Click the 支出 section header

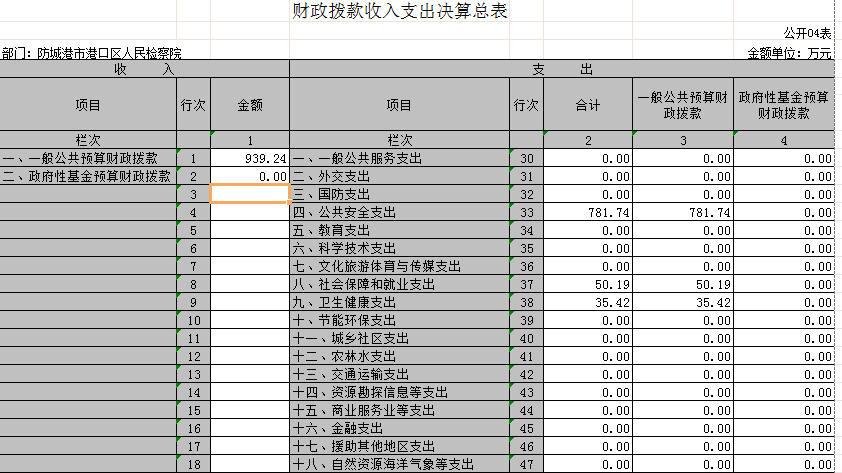562,69
